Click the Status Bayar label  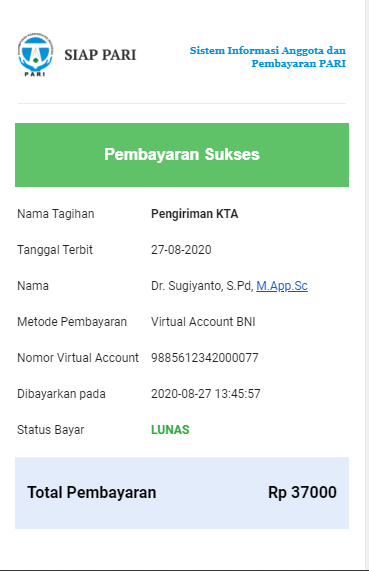click(51, 430)
